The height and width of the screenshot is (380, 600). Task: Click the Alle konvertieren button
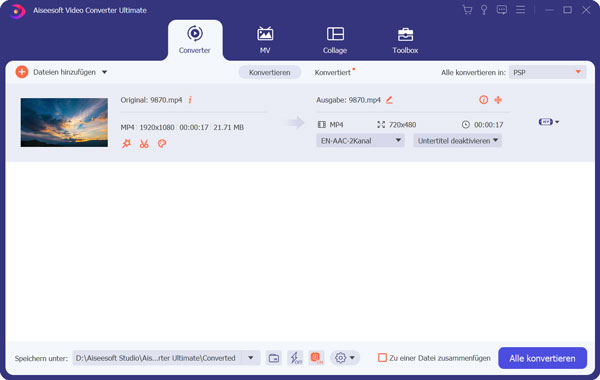click(542, 358)
